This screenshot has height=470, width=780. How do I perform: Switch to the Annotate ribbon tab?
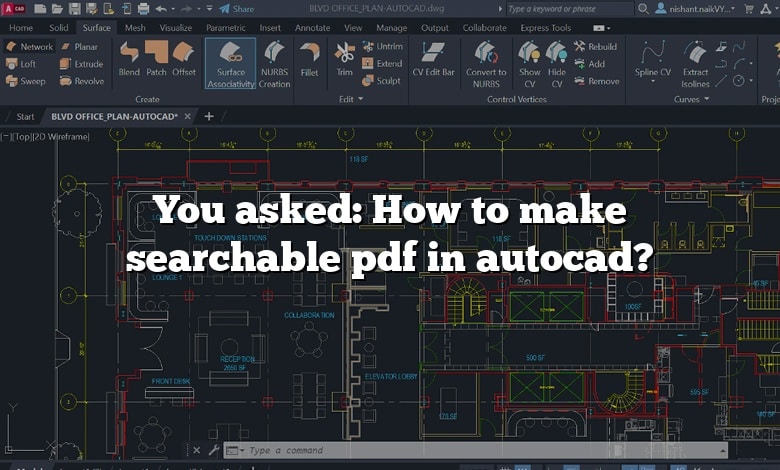312,28
